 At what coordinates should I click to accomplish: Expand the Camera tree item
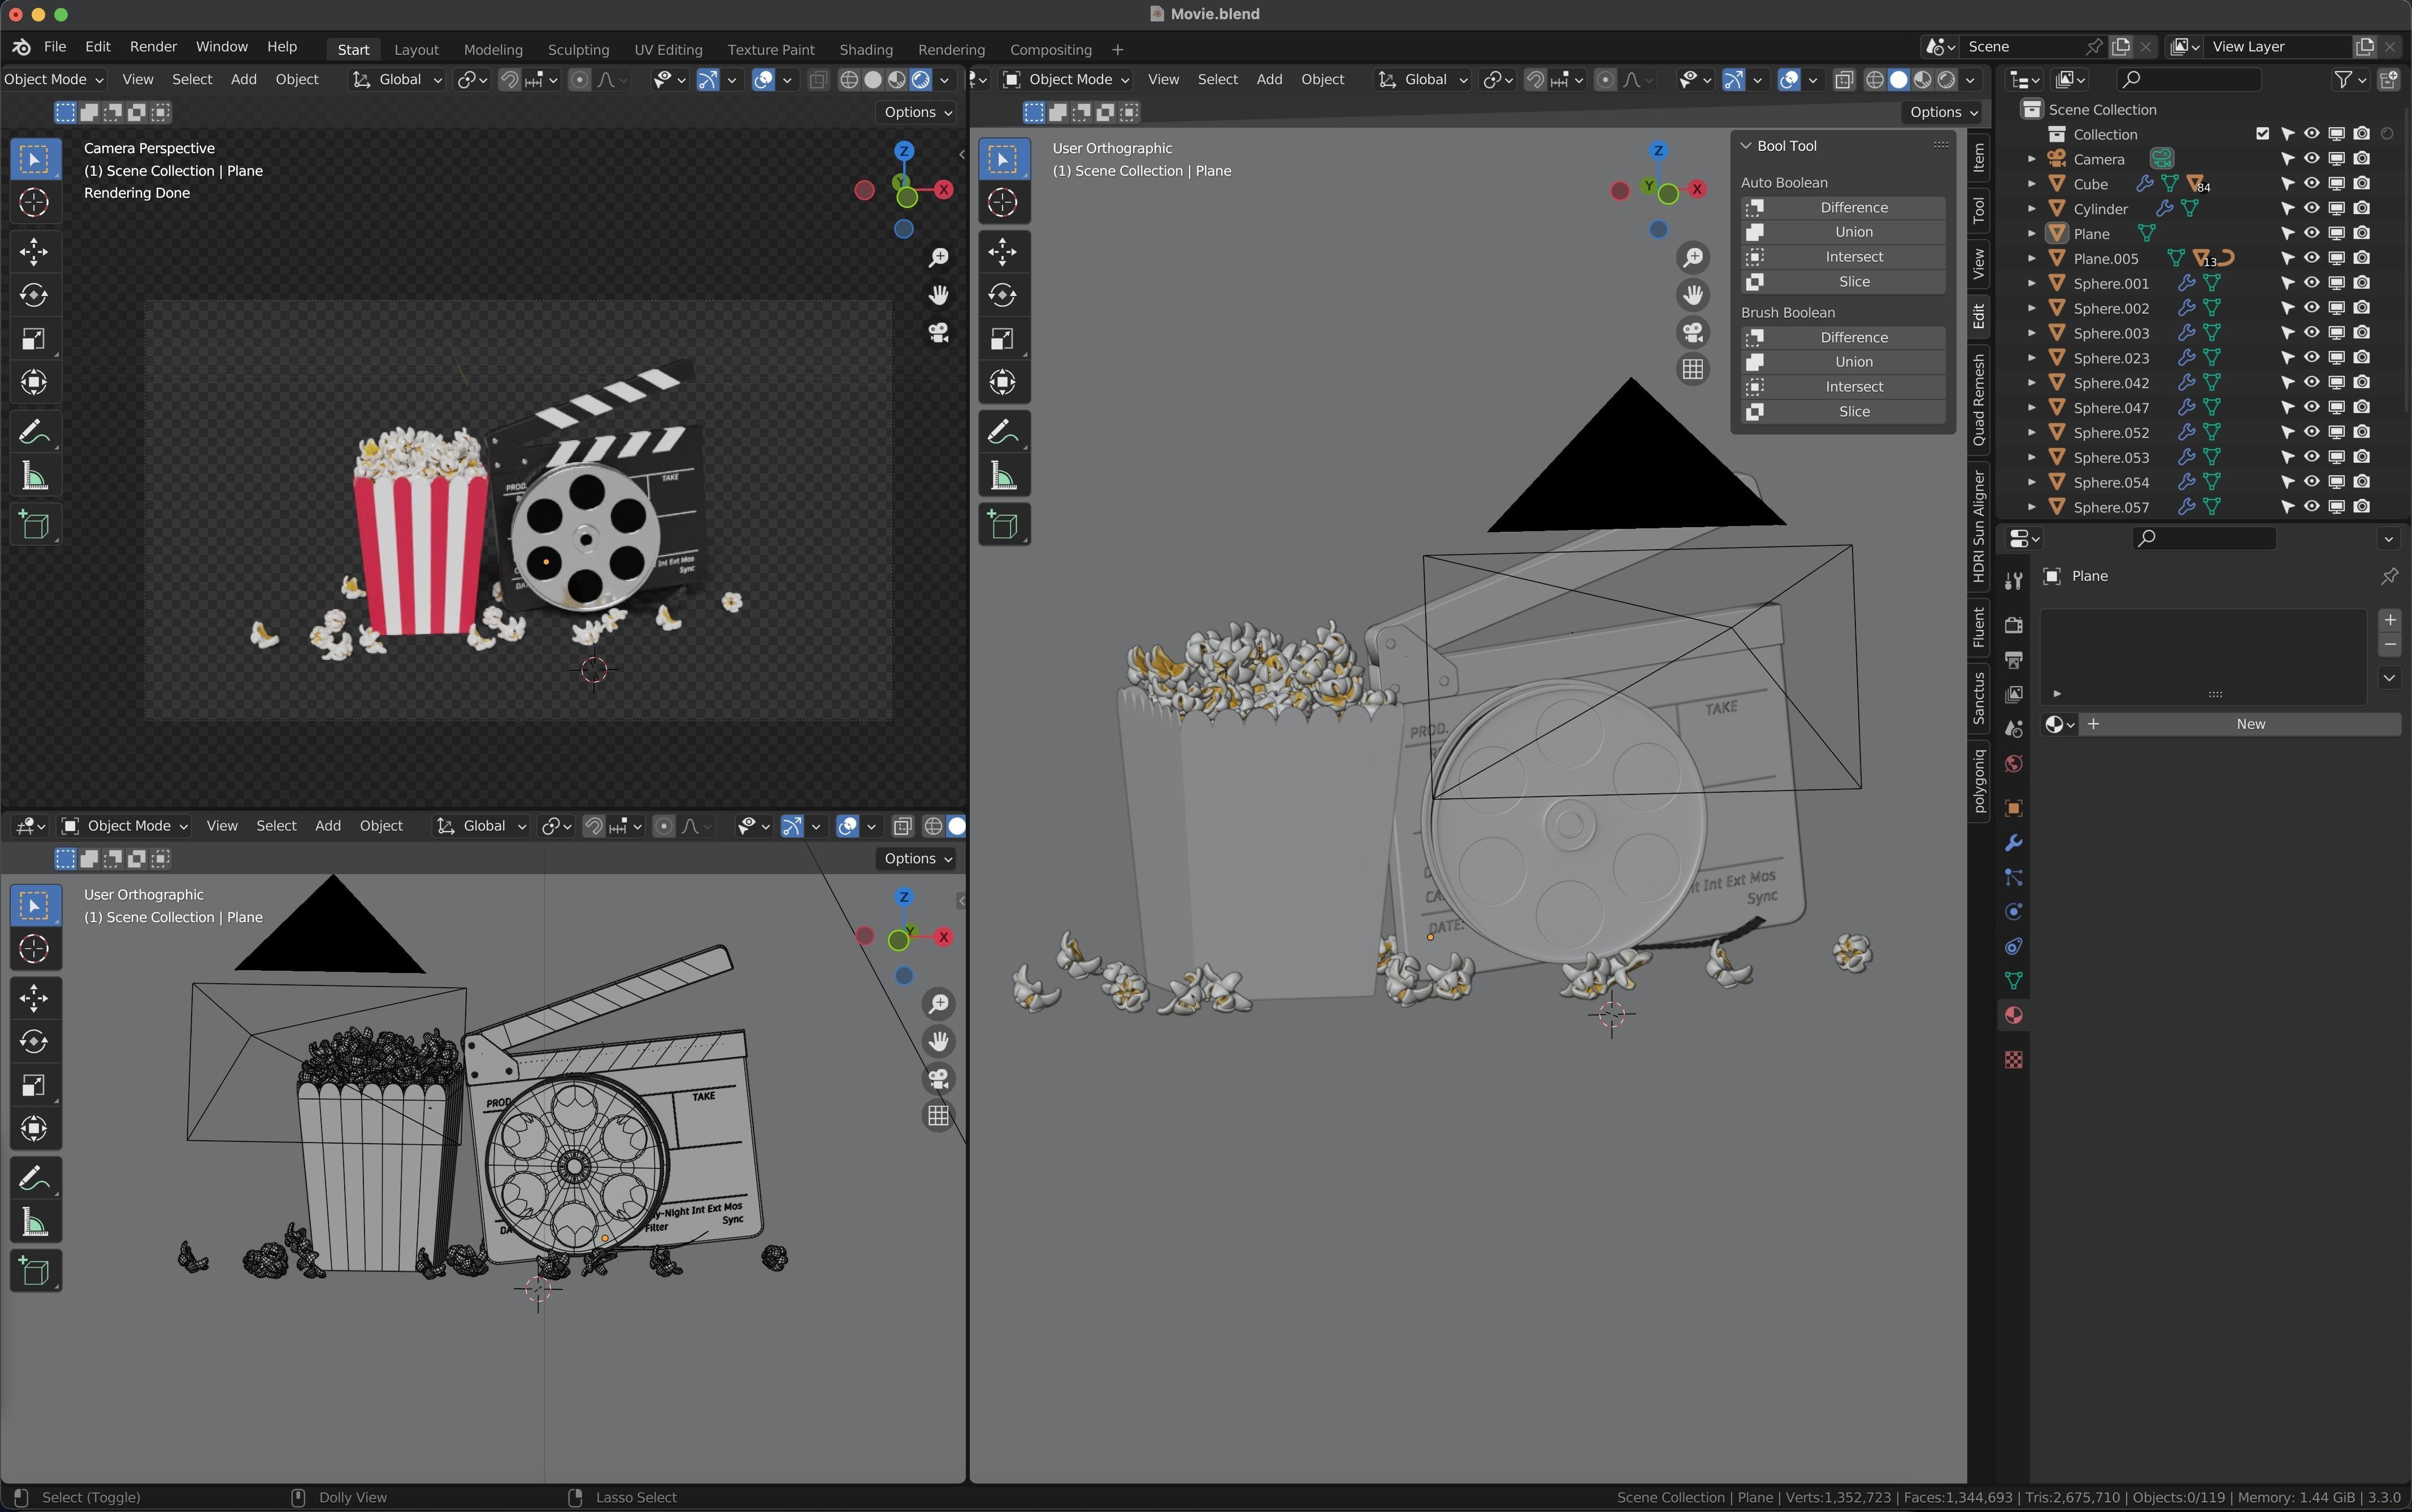[2032, 159]
